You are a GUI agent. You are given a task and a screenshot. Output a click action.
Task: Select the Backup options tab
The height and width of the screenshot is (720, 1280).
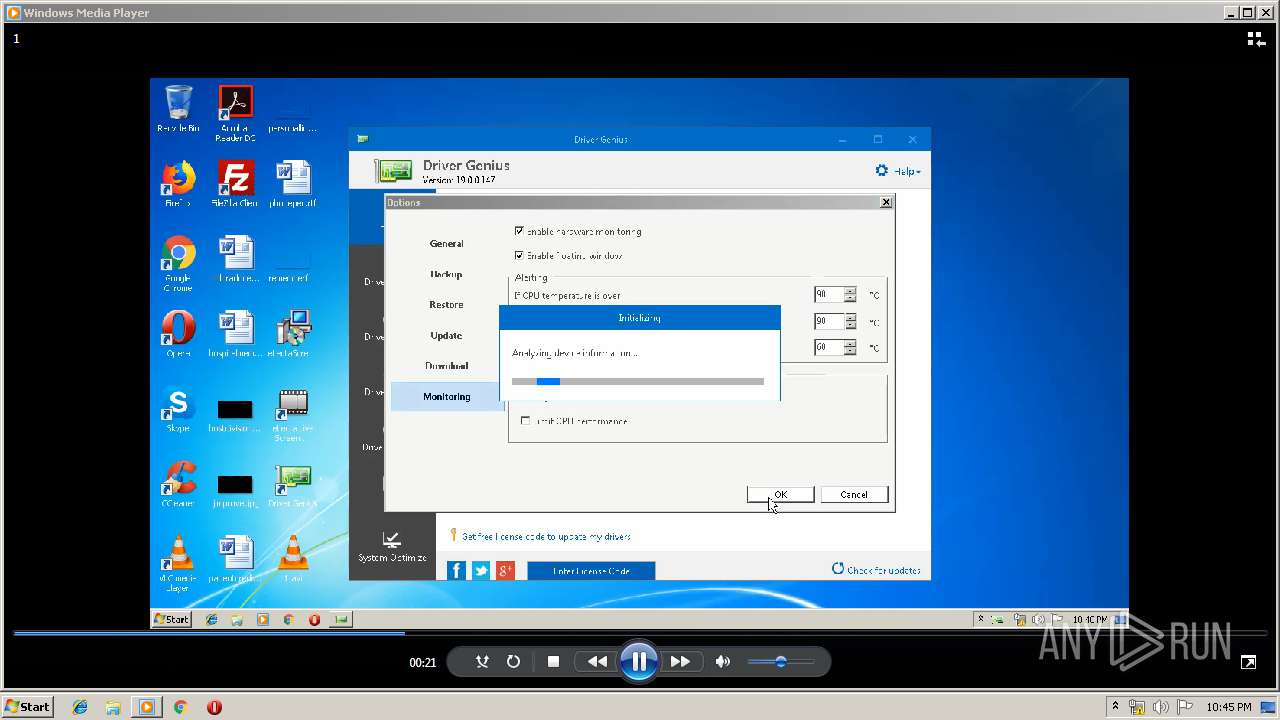pyautogui.click(x=446, y=274)
